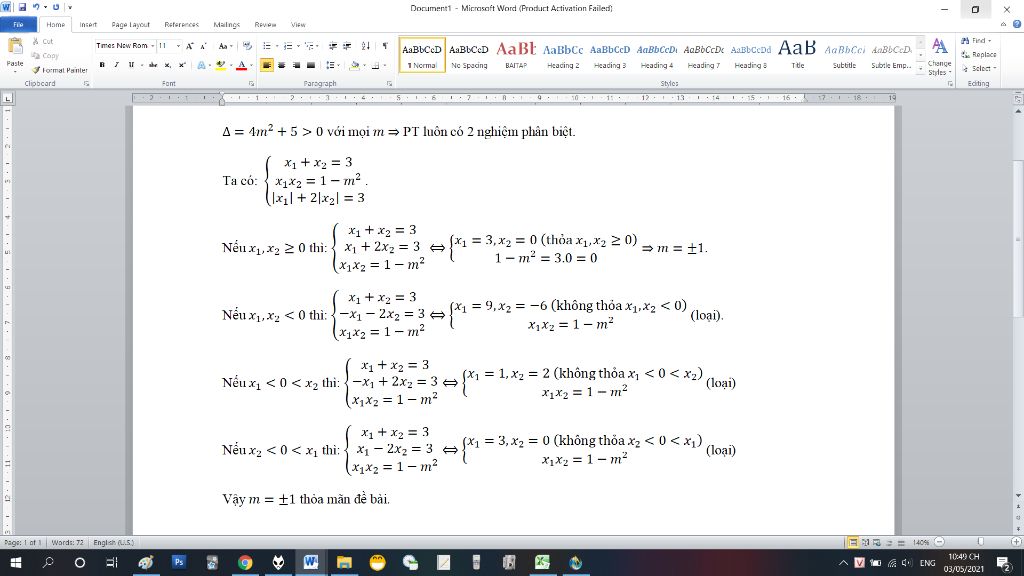This screenshot has width=1024, height=576.
Task: Toggle Bold formatting
Action: (102, 65)
